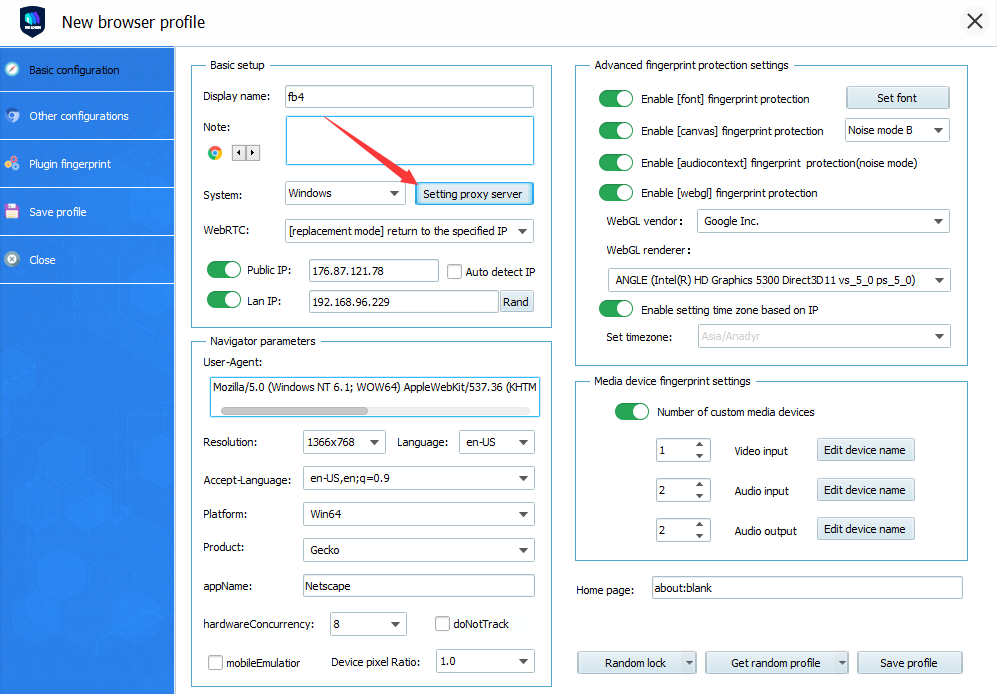Viewport: 997px width, 694px height.
Task: Check the Auto detect IP checkbox
Action: pos(454,272)
